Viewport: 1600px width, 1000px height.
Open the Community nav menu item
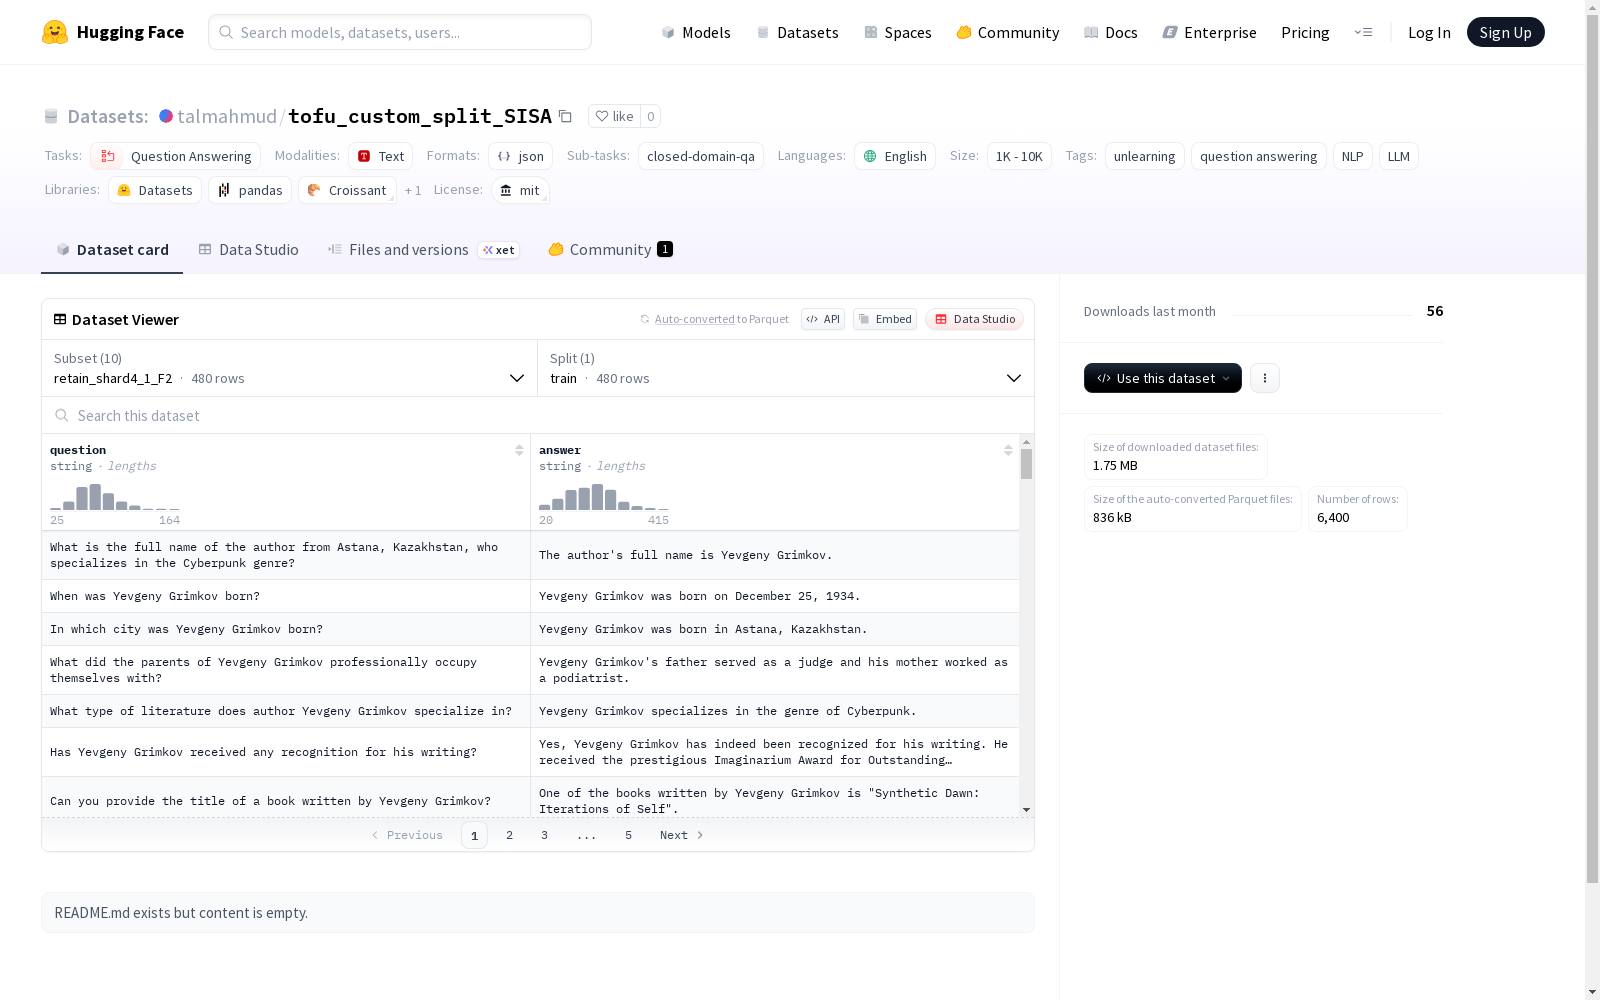coord(1007,32)
